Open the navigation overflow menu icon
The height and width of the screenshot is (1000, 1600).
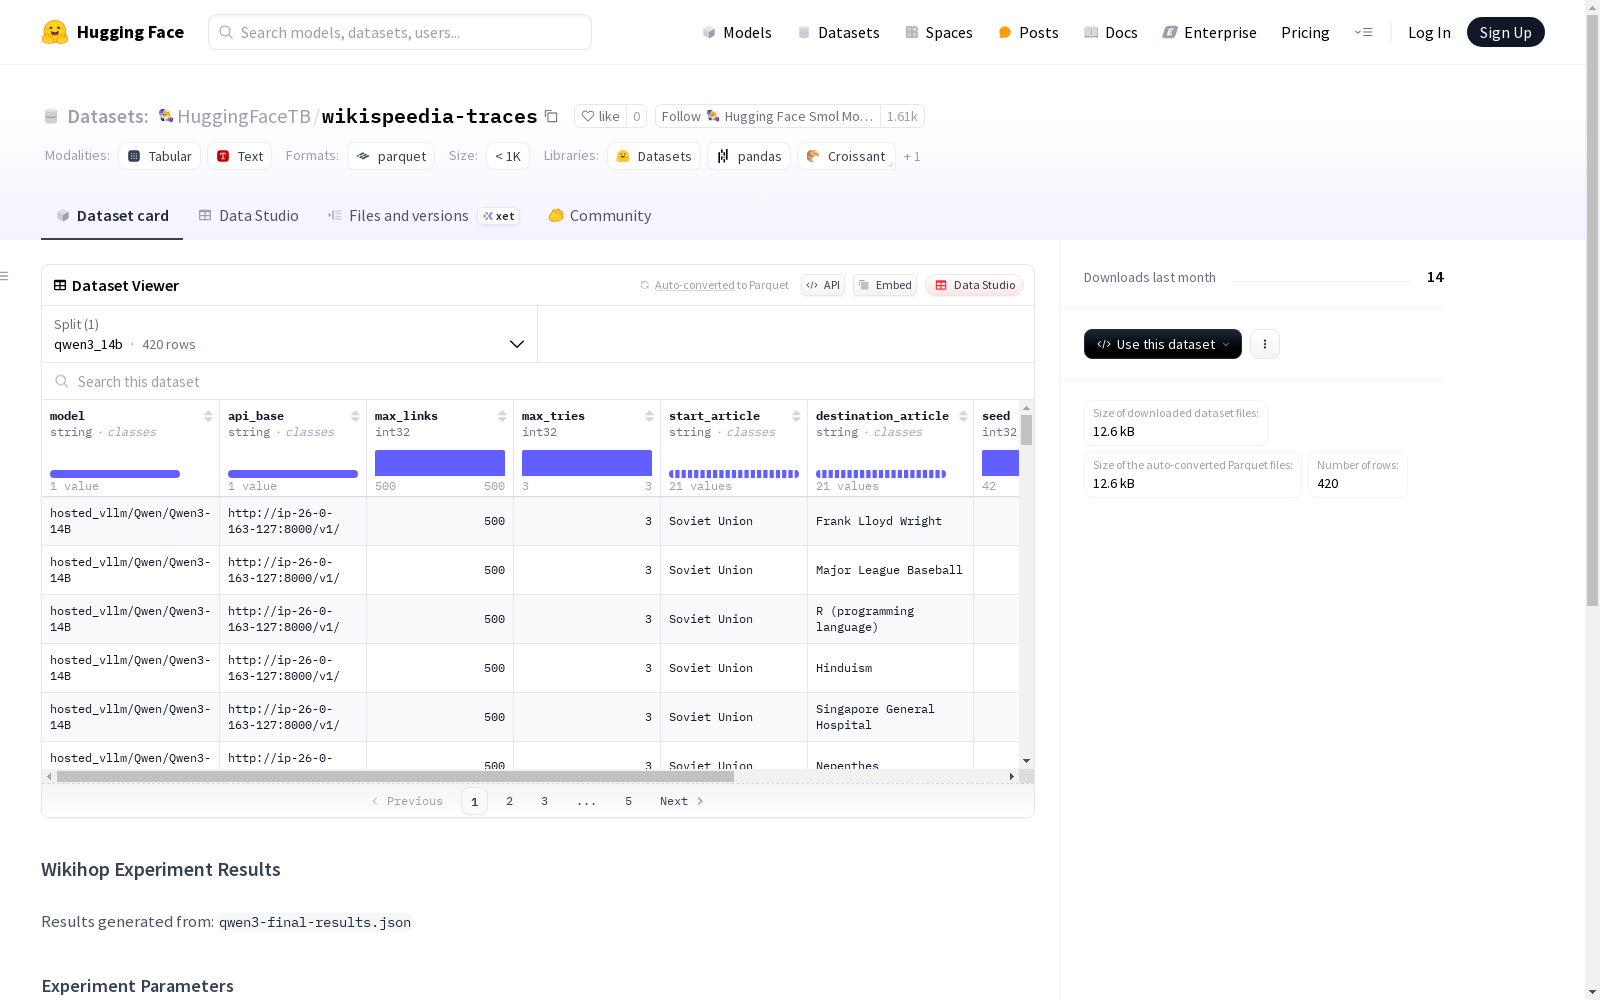point(1363,32)
